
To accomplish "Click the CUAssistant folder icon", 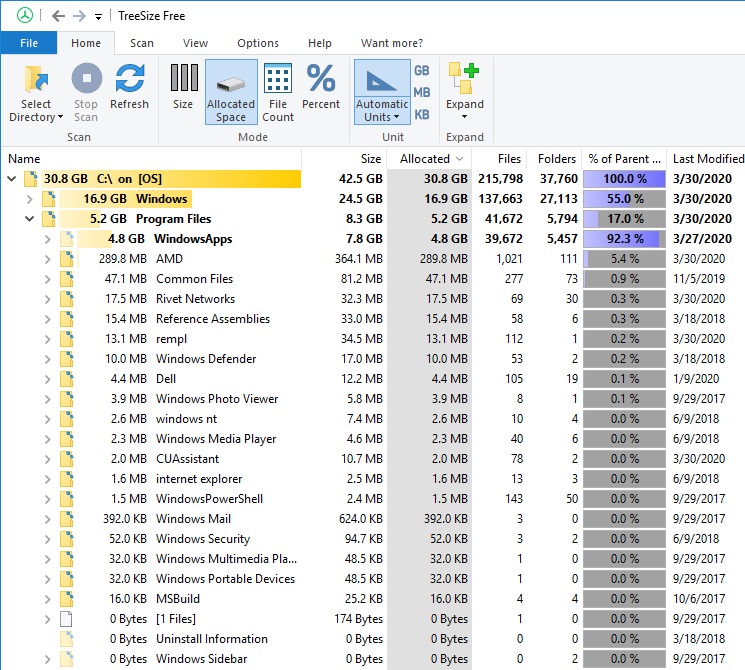I will pyautogui.click(x=67, y=459).
